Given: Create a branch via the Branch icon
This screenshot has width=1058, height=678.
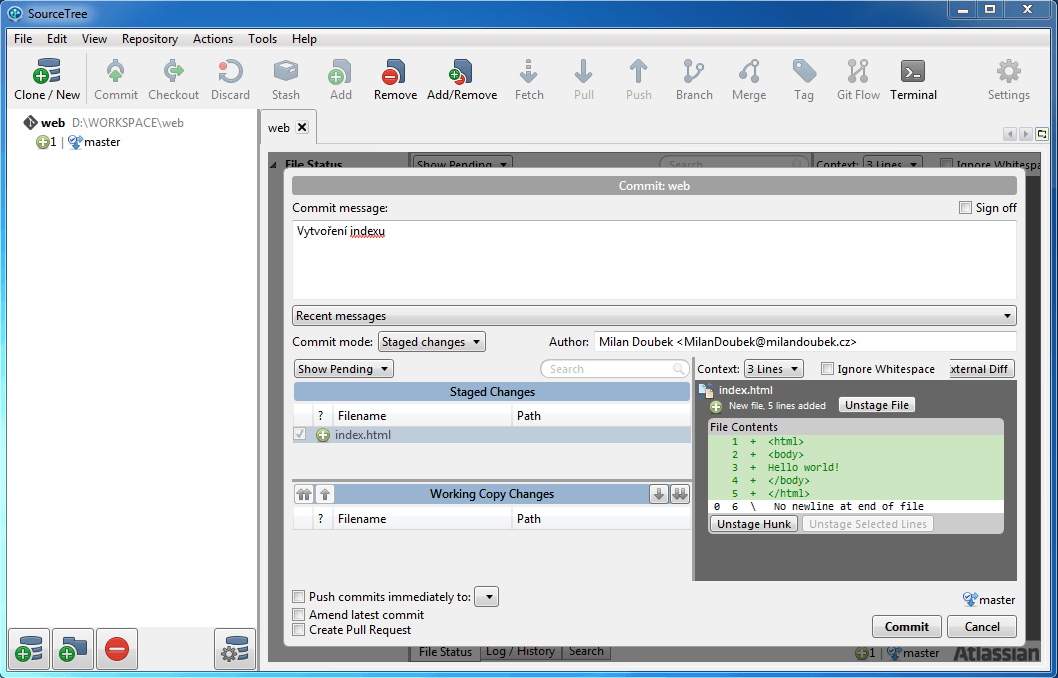Looking at the screenshot, I should pos(694,79).
